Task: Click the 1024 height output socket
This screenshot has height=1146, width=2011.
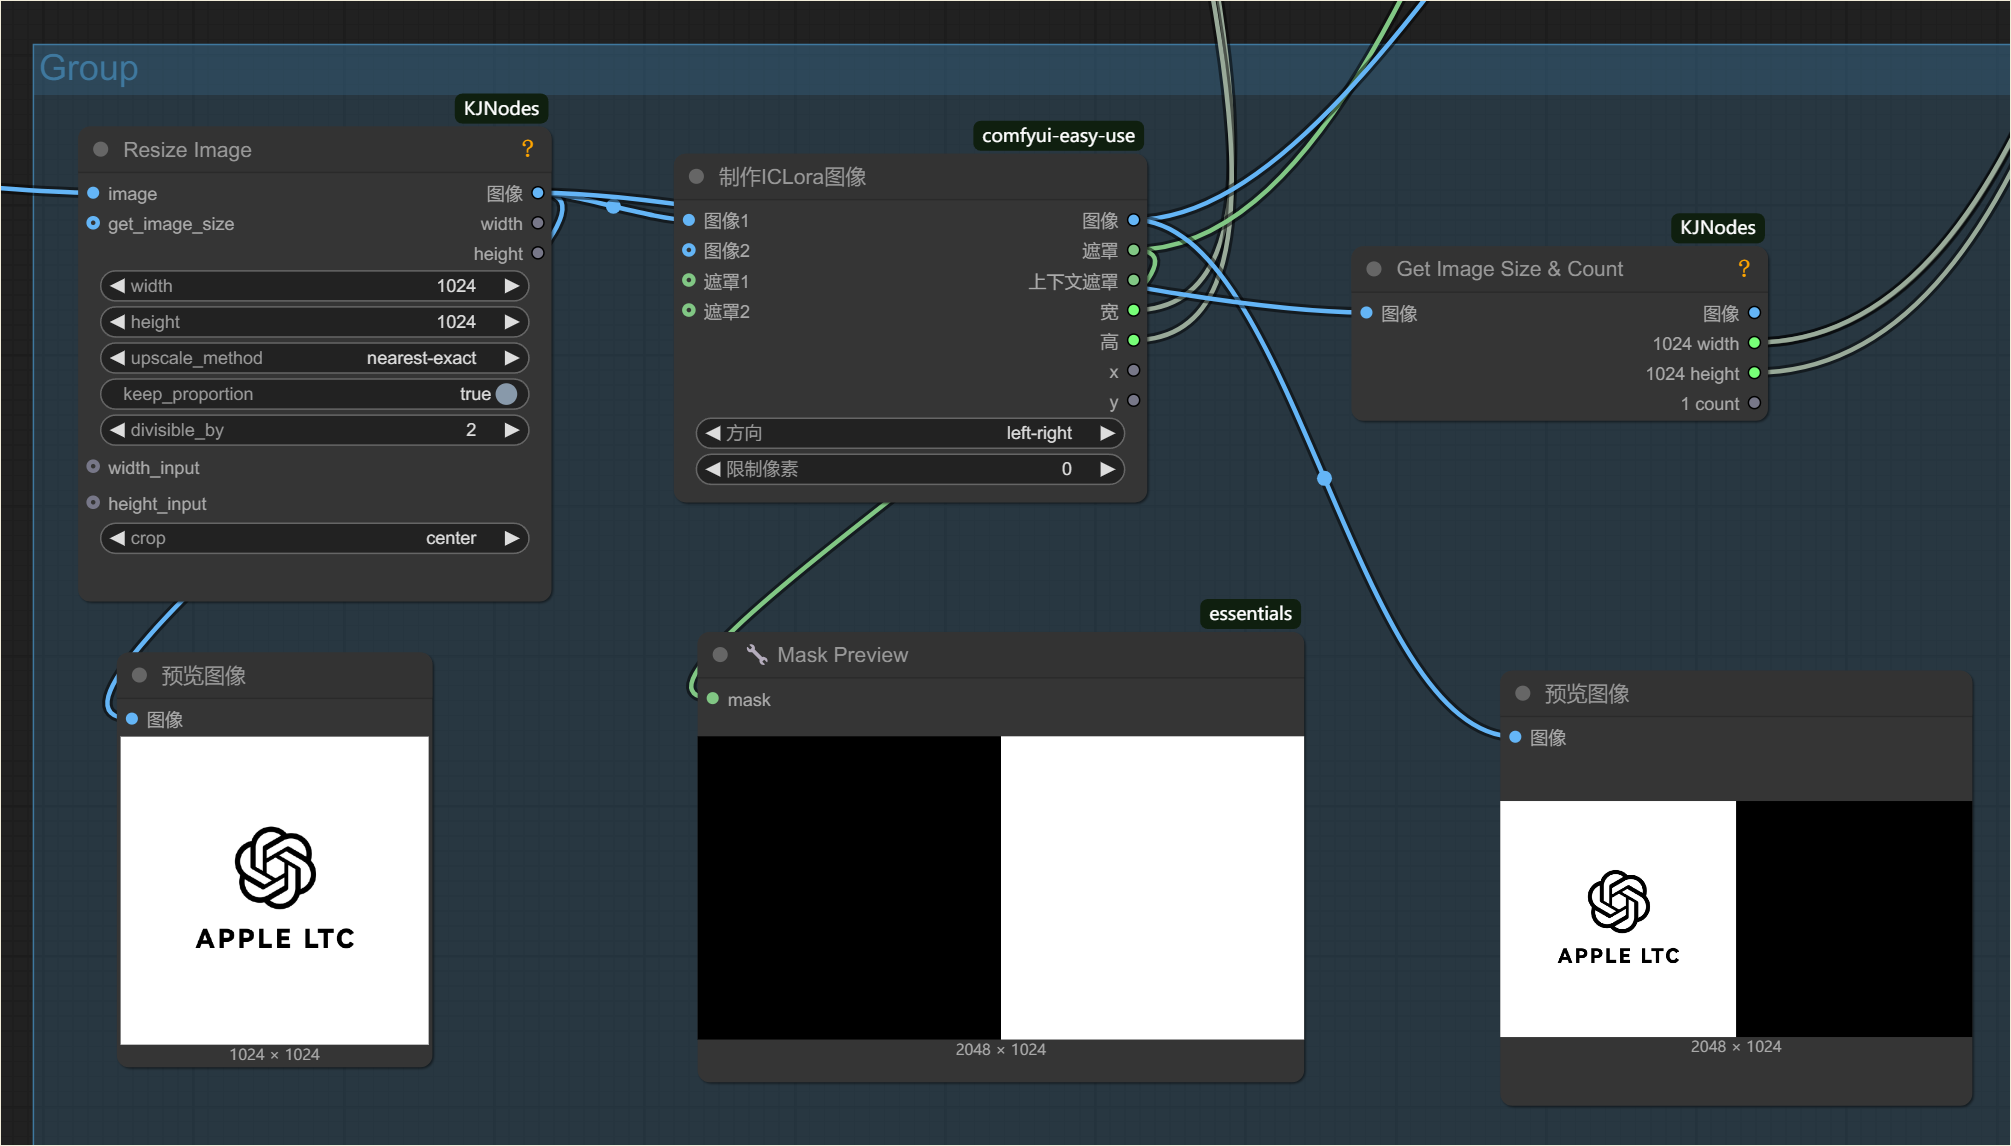Action: coord(1754,373)
